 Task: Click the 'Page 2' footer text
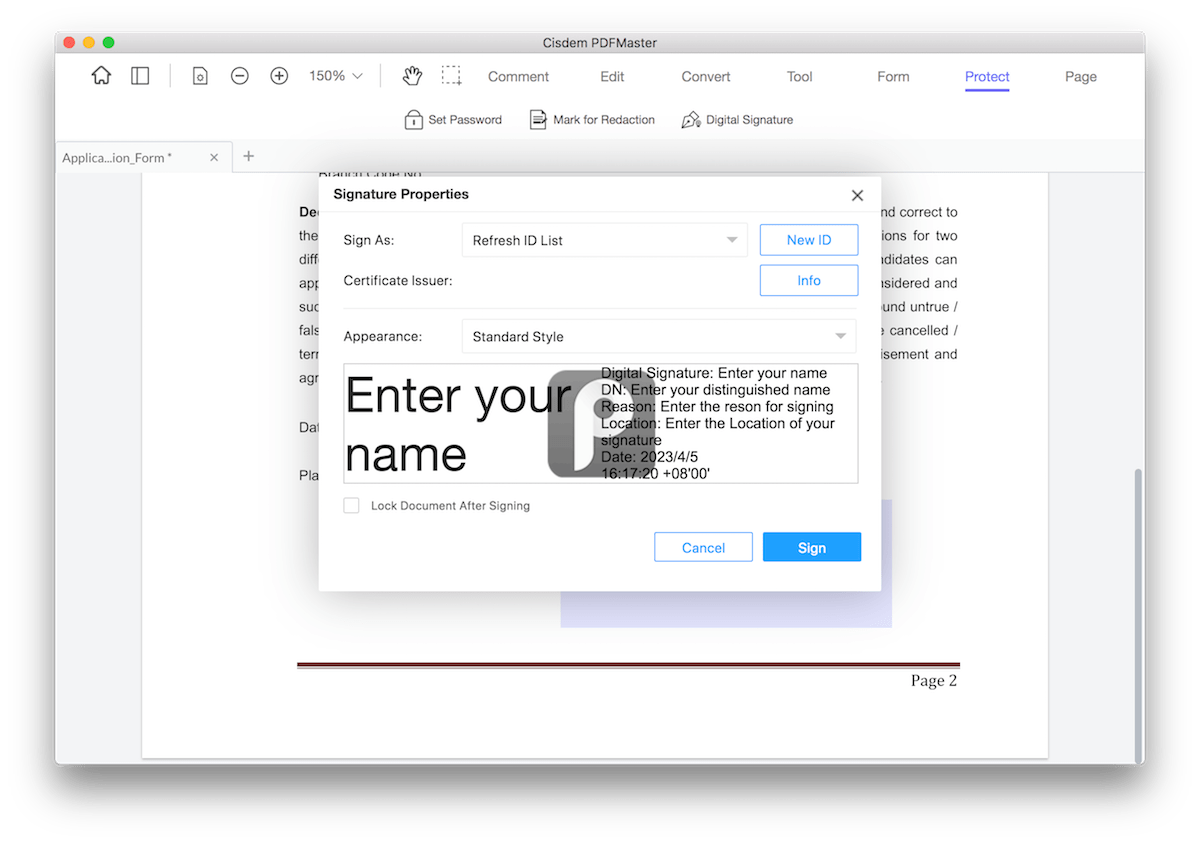934,681
